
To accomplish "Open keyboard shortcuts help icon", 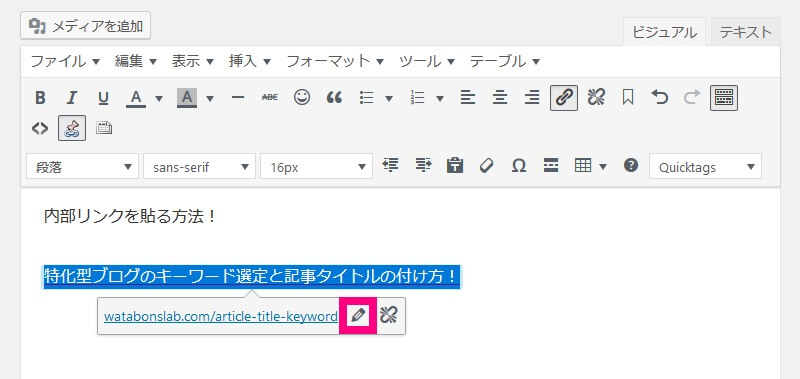I will pos(631,165).
